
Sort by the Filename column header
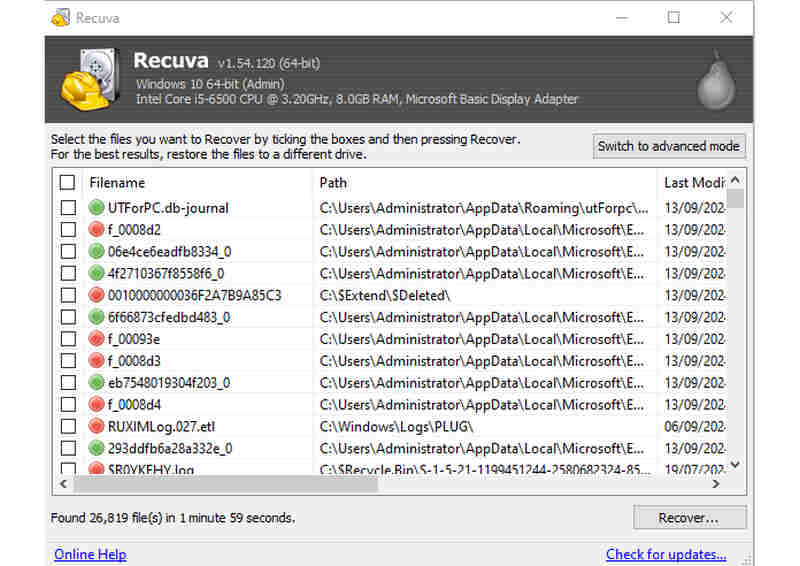(x=198, y=183)
